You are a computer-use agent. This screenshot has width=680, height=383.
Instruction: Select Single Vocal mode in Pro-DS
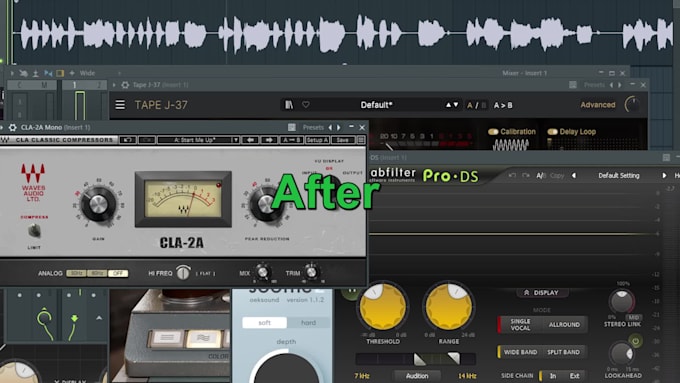520,324
